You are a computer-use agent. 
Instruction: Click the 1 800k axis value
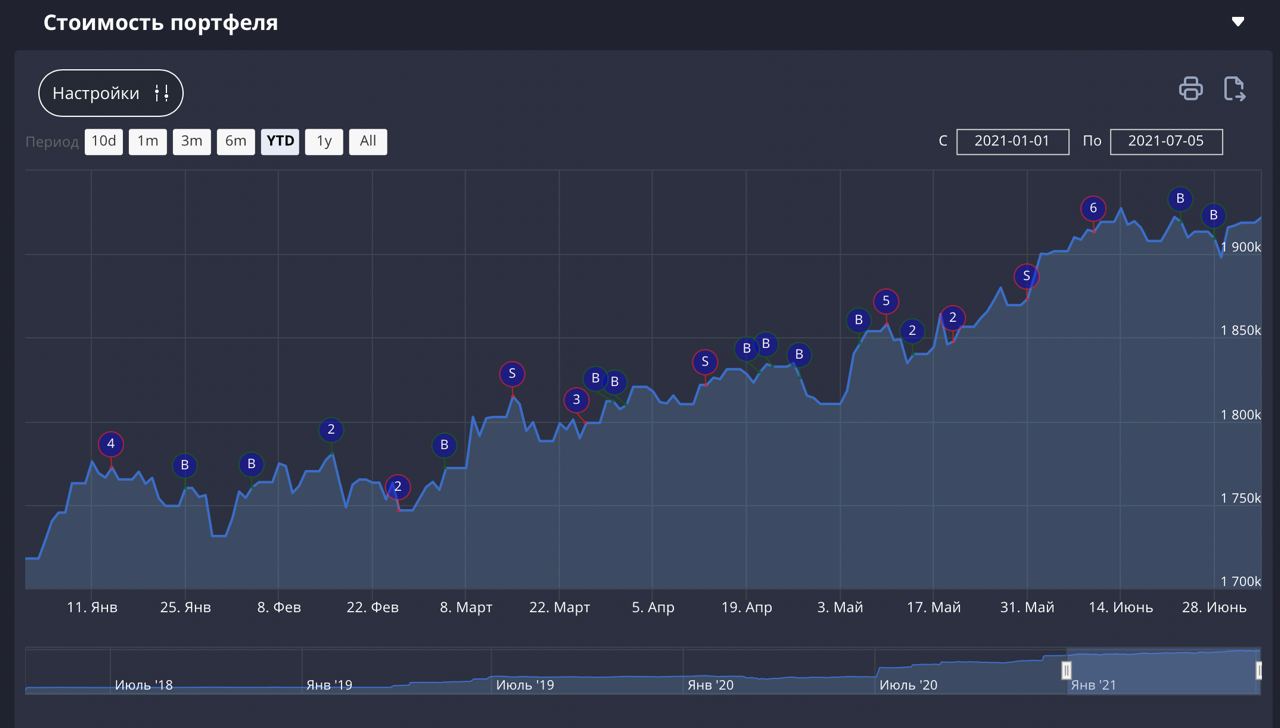coord(1241,414)
